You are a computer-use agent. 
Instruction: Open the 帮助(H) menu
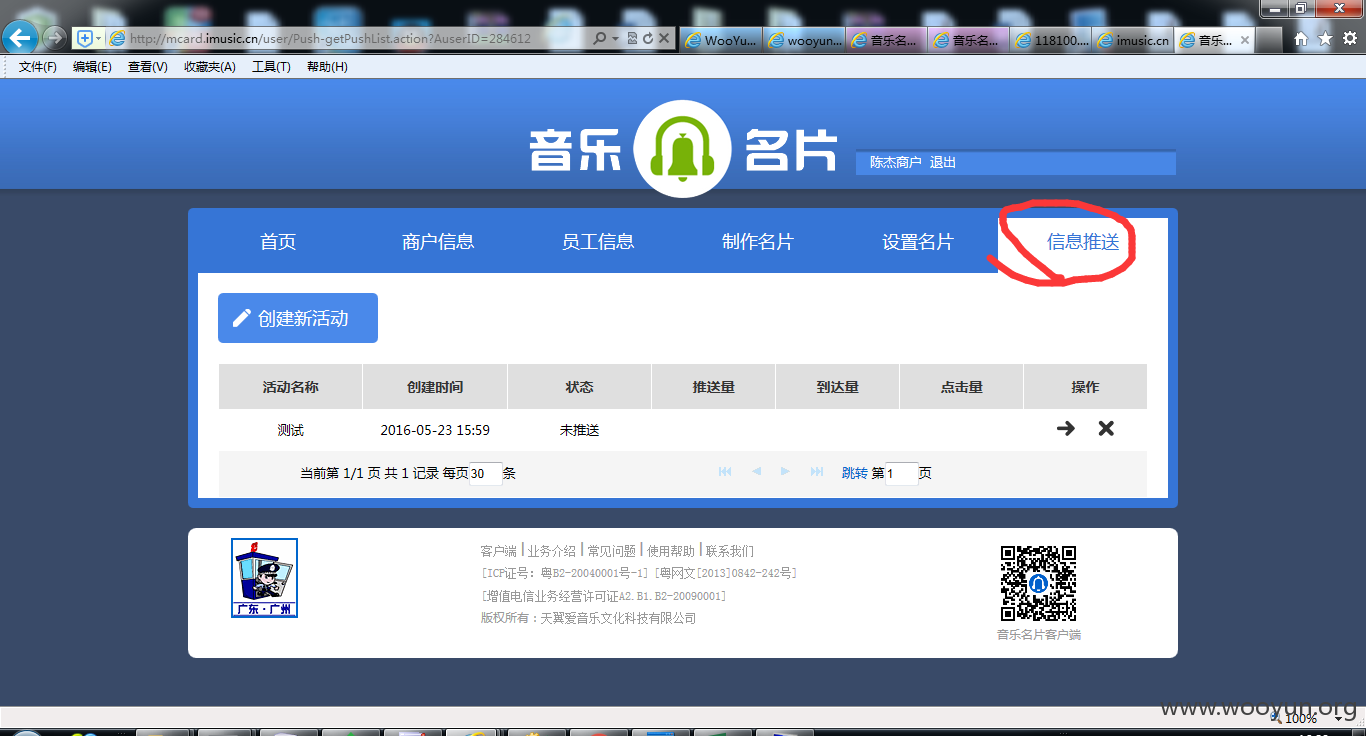(327, 67)
